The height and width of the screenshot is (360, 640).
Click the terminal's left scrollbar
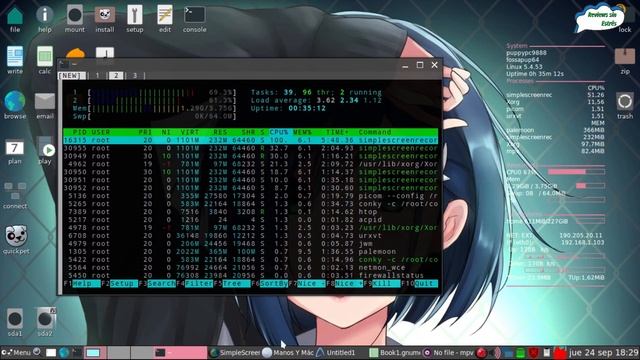[x=60, y=186]
